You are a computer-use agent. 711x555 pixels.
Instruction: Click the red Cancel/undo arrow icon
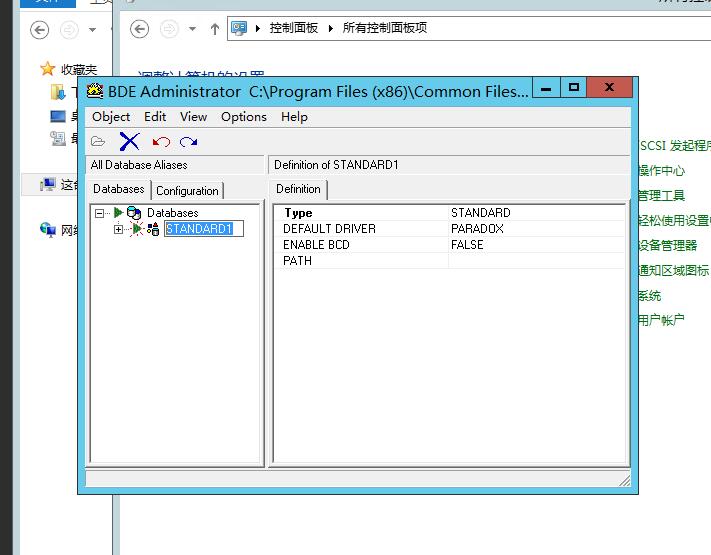point(160,142)
